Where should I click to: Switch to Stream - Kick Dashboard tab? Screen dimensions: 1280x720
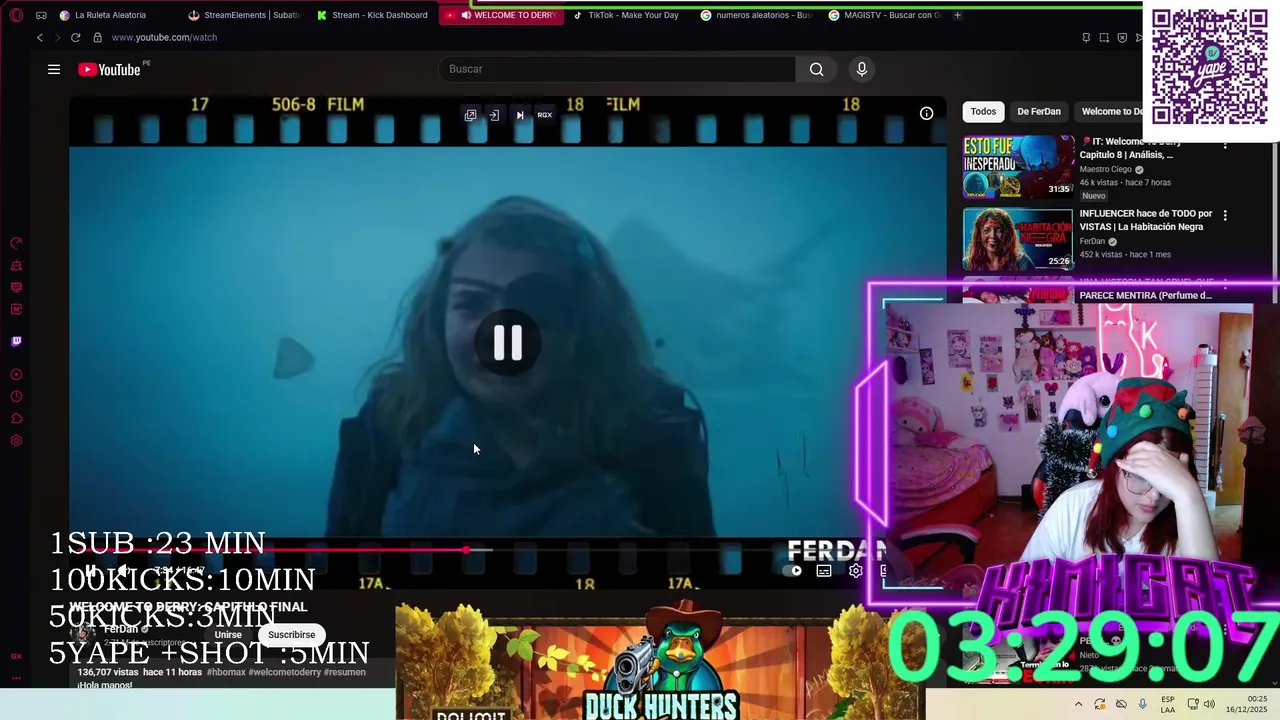[372, 15]
